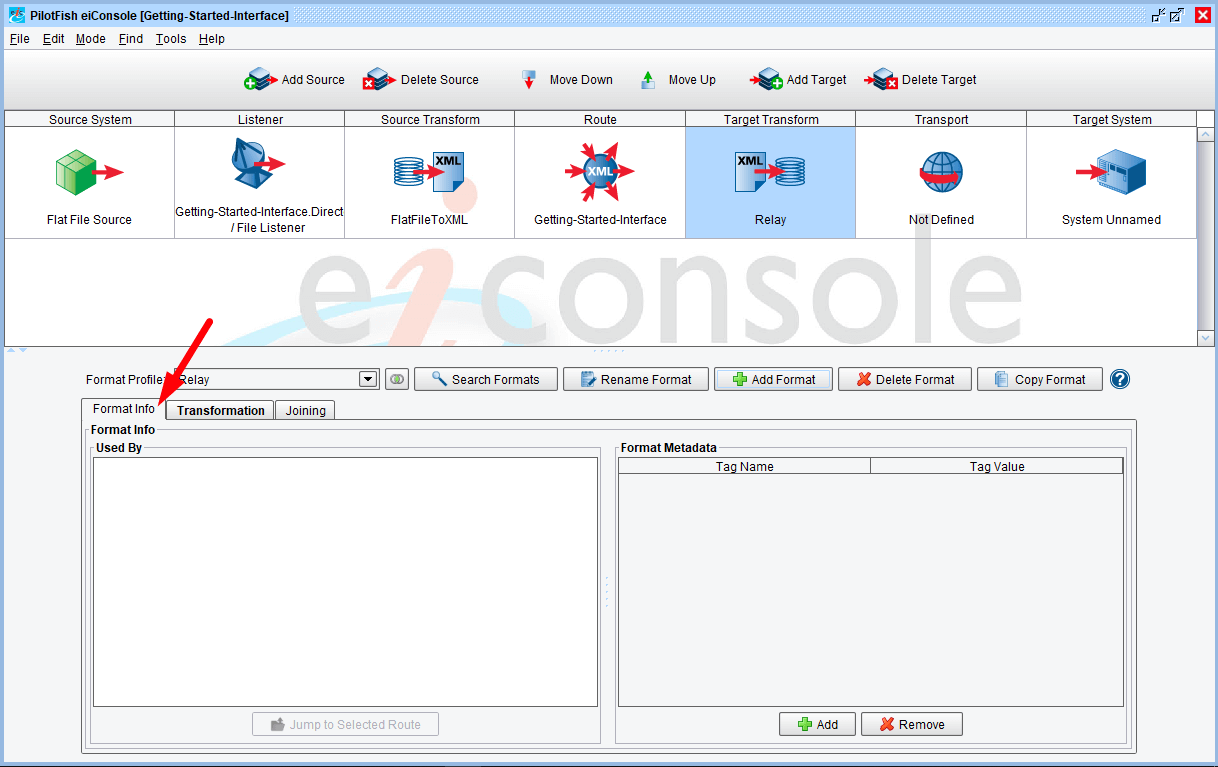Toggle the green button beside Format Profile dropdown
The image size is (1218, 767).
coord(397,379)
